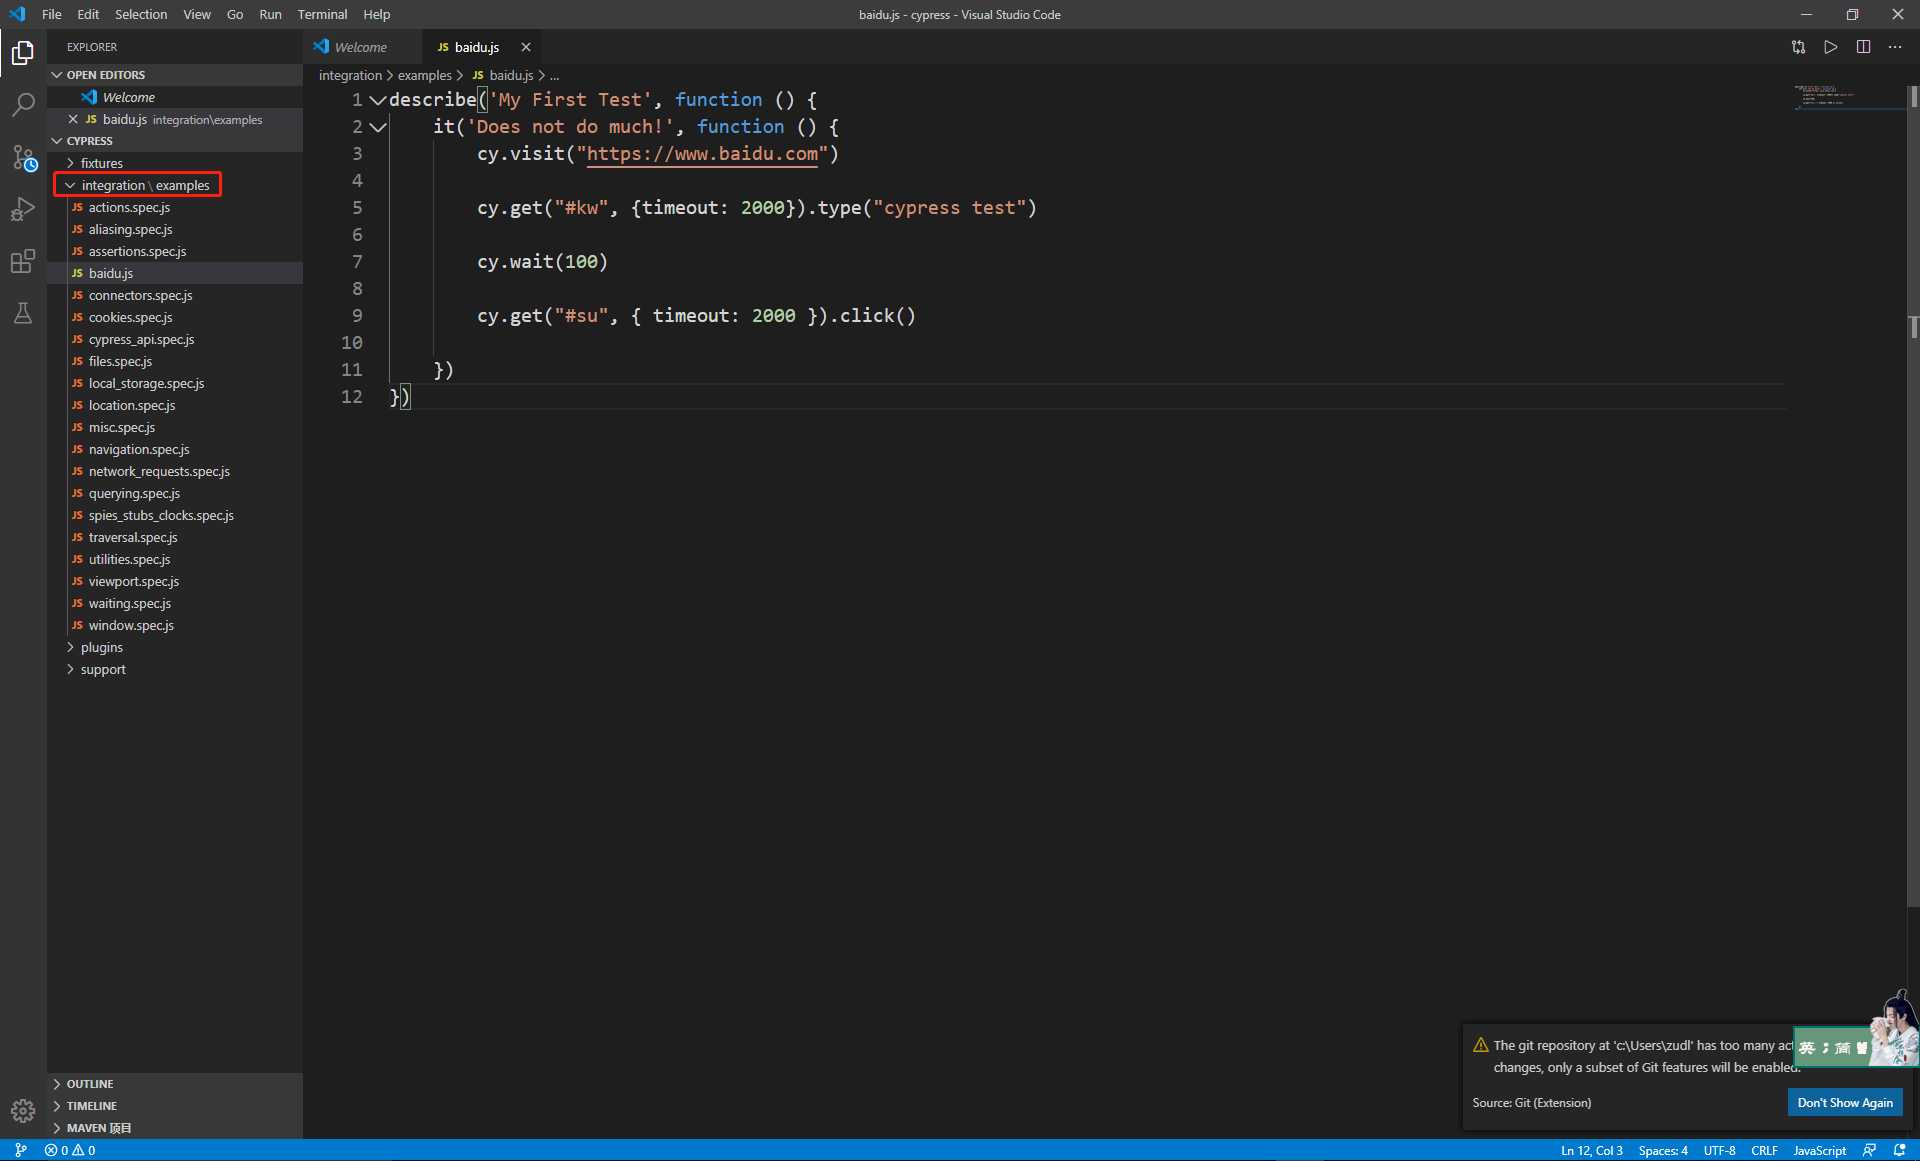The image size is (1920, 1161).
Task: Toggle the MAVEN项目 section expand
Action: tap(58, 1127)
